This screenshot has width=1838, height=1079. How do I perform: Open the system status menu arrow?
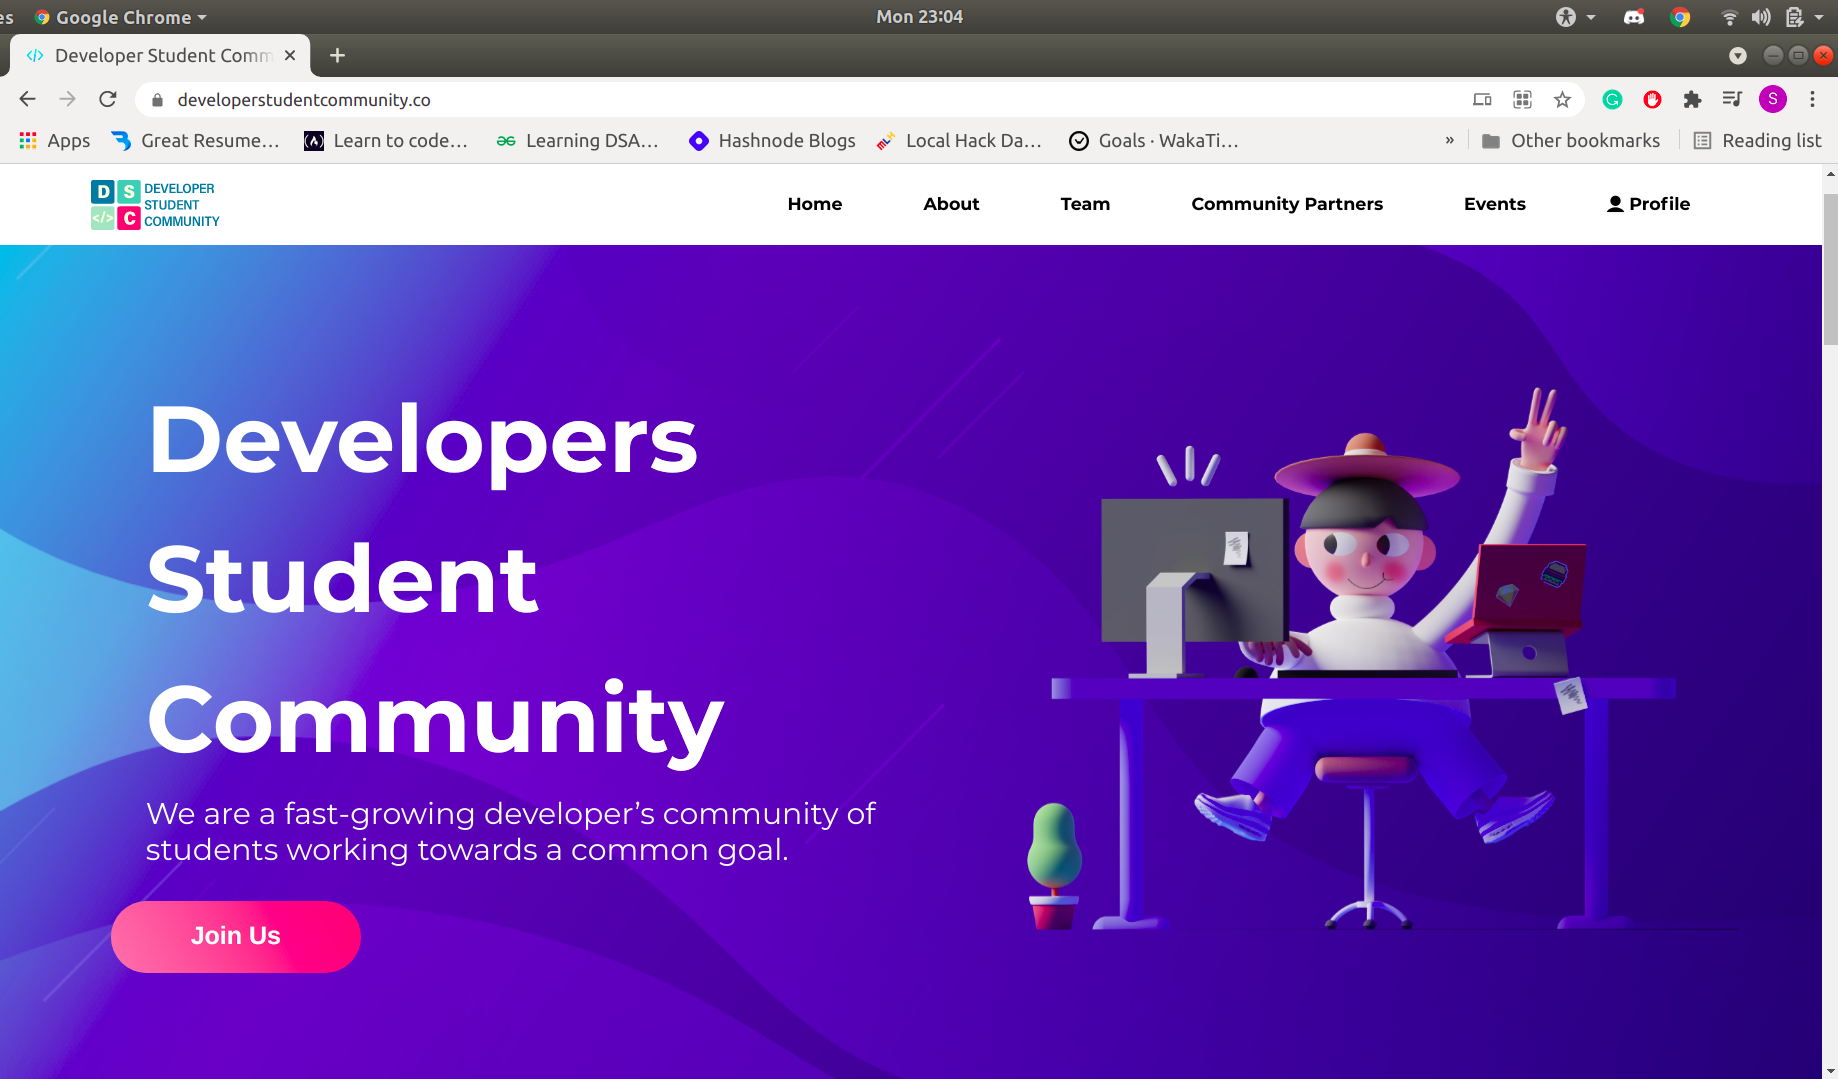1819,17
